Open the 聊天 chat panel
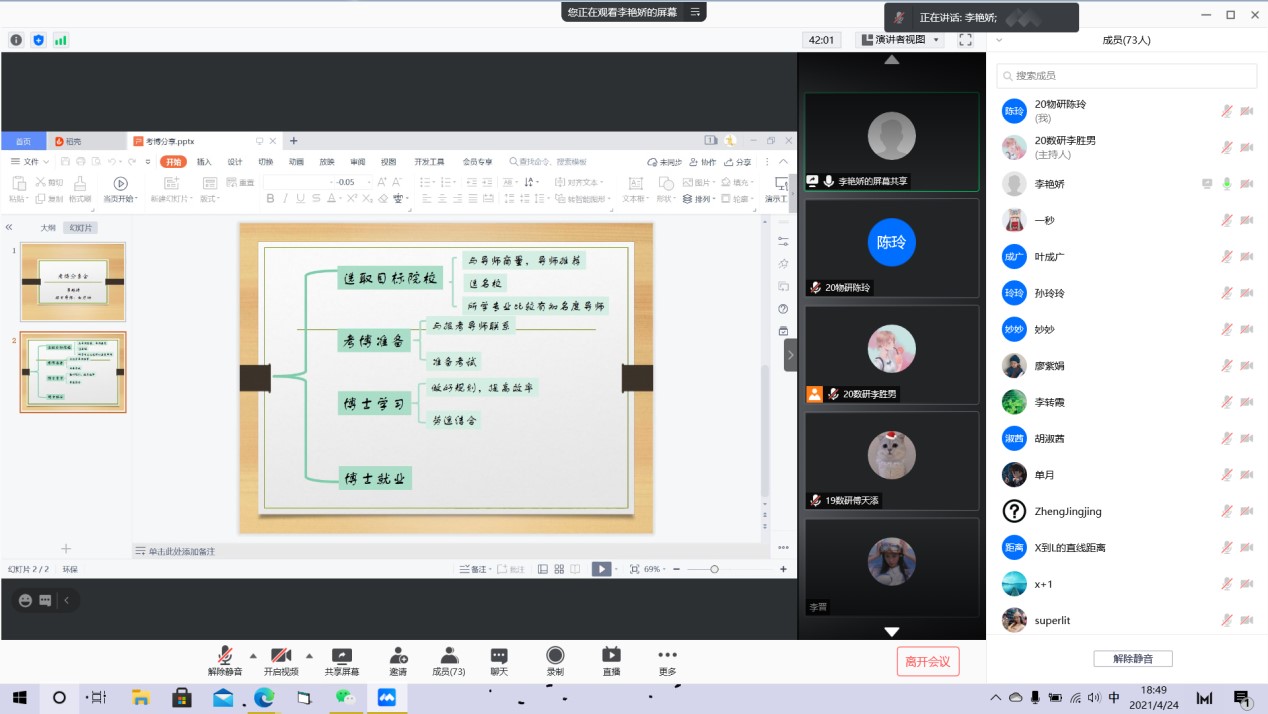 tap(499, 661)
